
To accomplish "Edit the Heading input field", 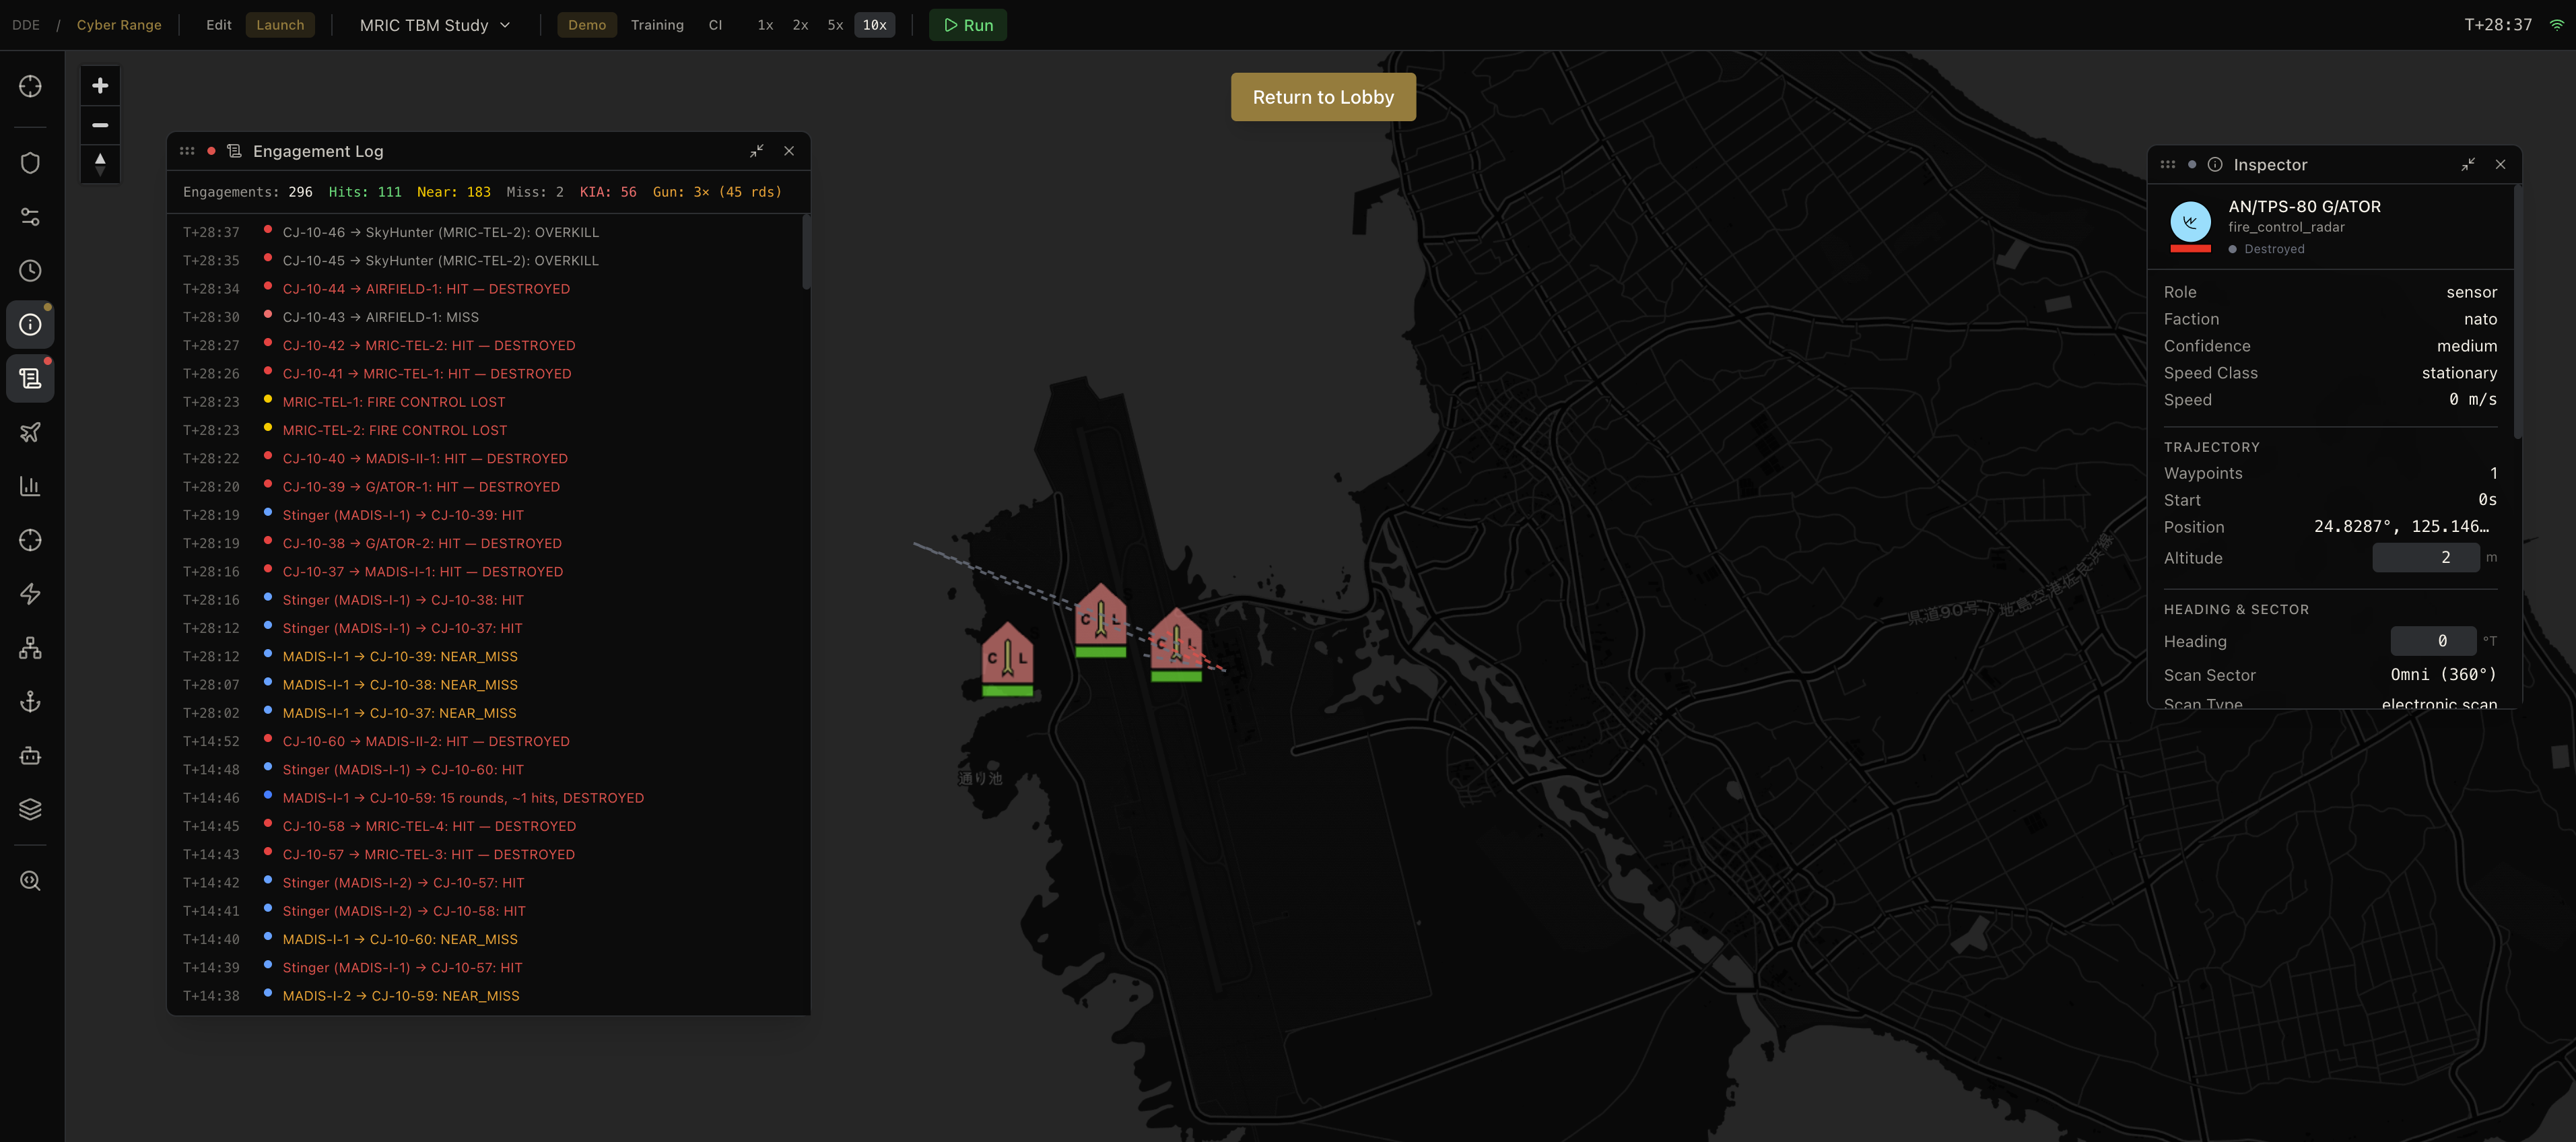I will point(2433,641).
